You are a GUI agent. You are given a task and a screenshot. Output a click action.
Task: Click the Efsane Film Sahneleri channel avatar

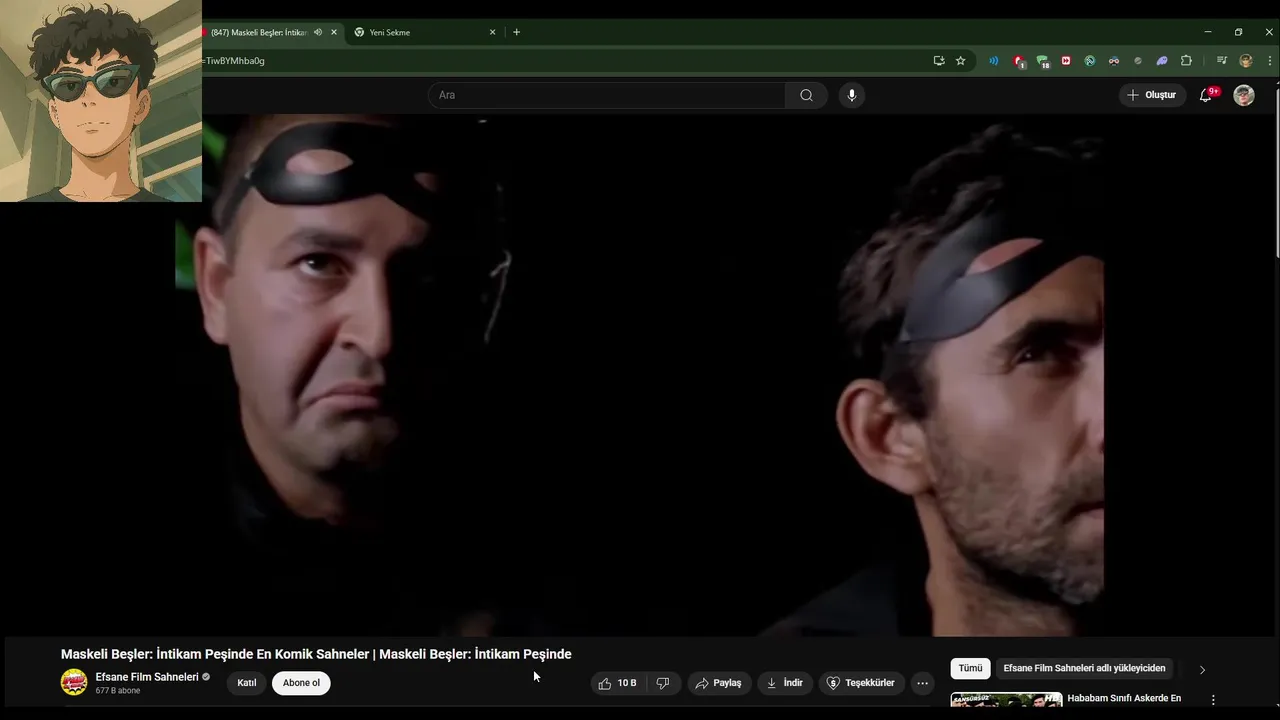click(74, 683)
